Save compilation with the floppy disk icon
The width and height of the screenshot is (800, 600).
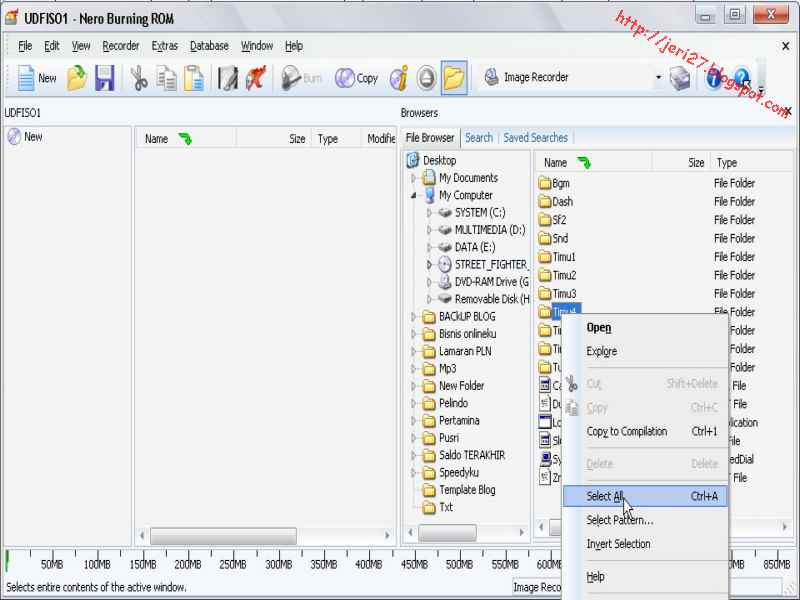click(105, 78)
